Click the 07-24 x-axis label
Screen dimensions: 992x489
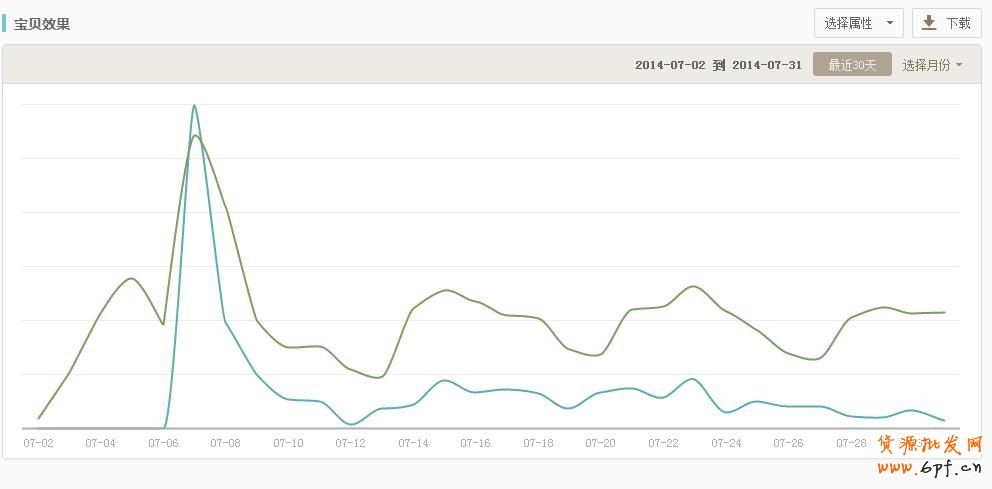[726, 442]
